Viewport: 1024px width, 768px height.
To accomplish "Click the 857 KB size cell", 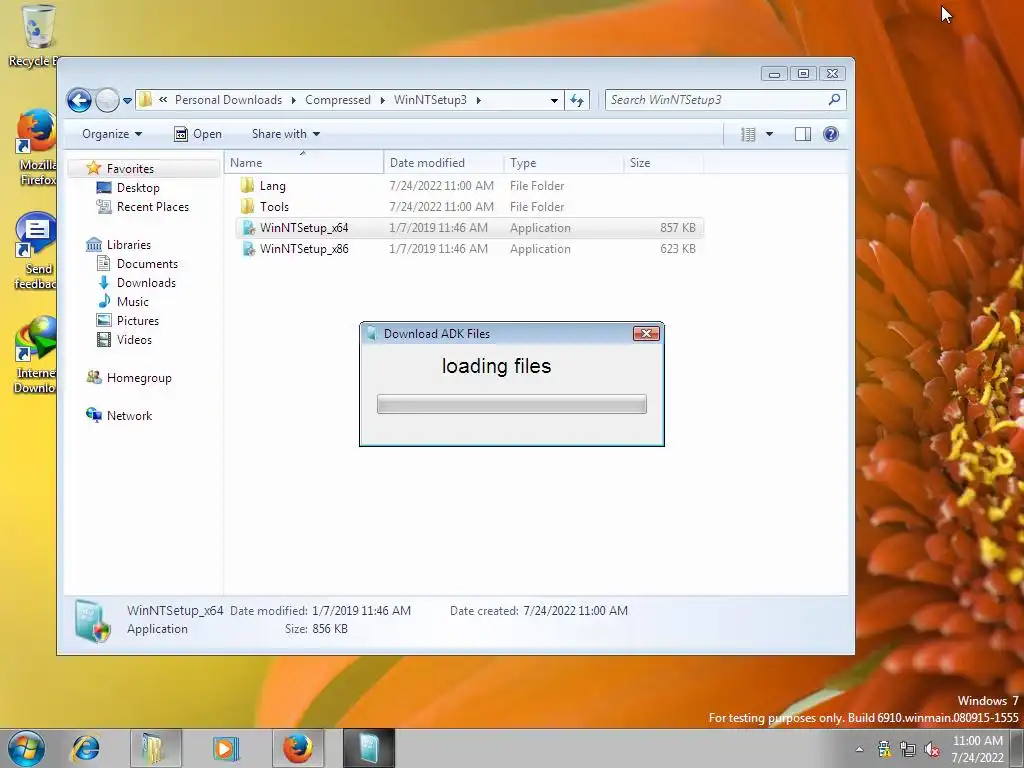I will click(677, 227).
